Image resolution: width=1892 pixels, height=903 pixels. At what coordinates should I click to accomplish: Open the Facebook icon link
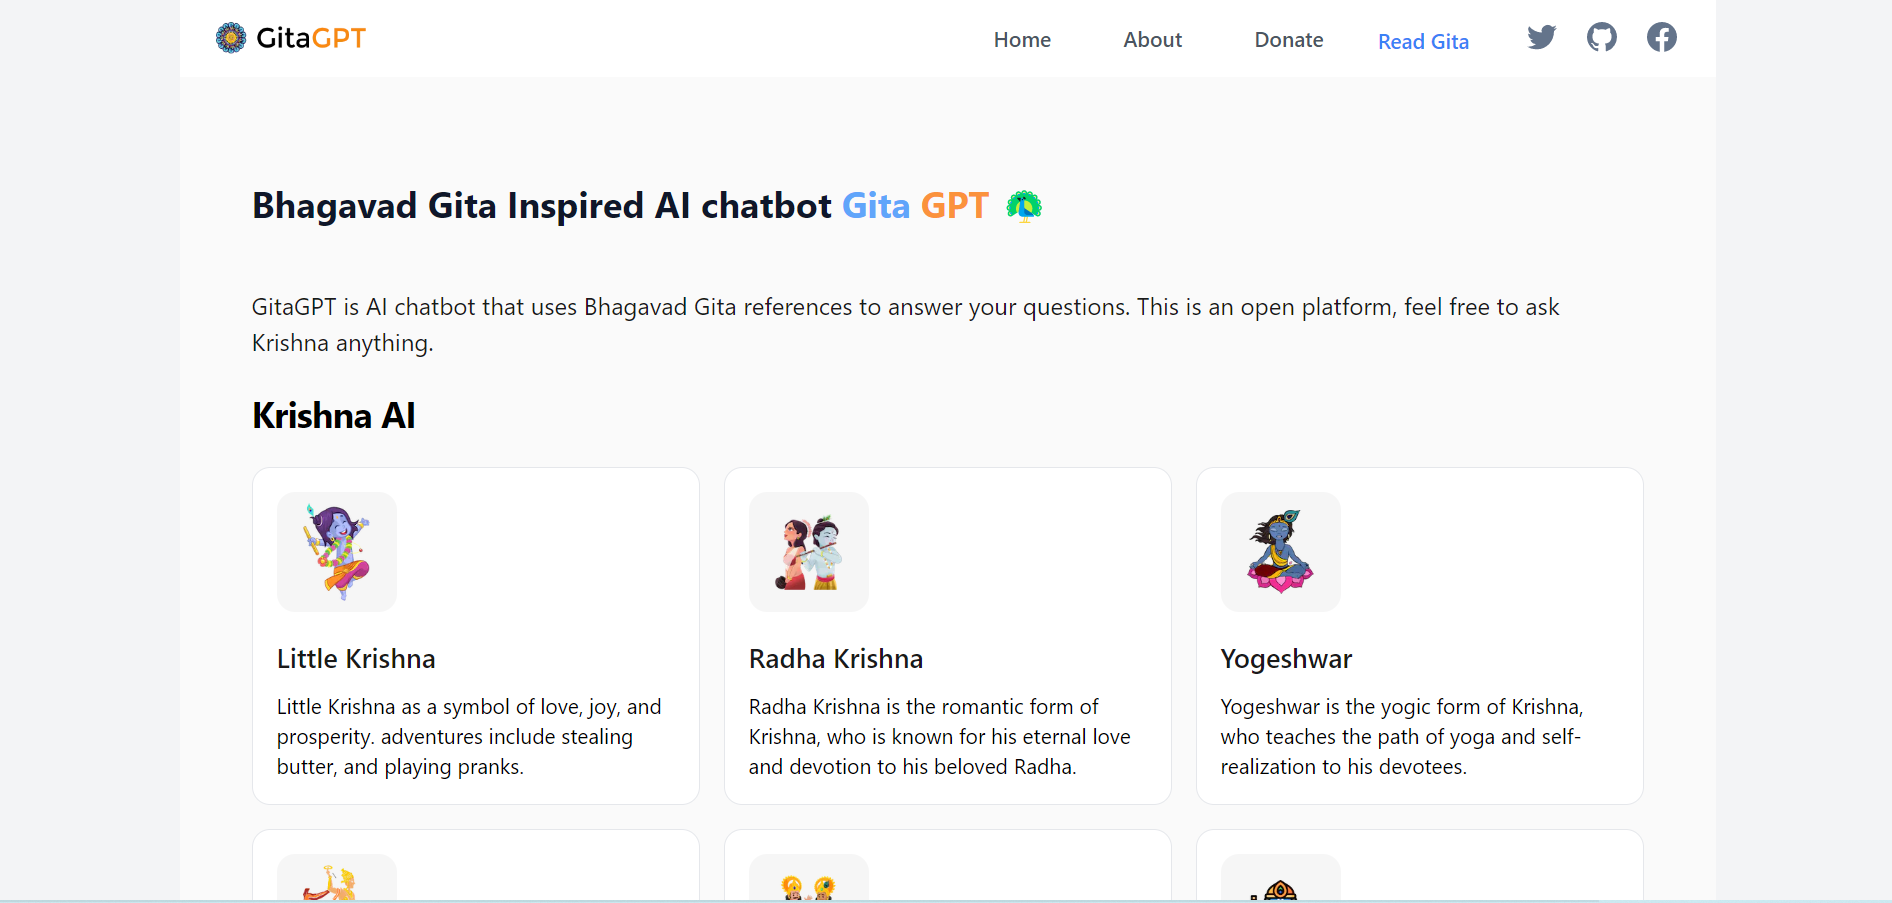1662,38
